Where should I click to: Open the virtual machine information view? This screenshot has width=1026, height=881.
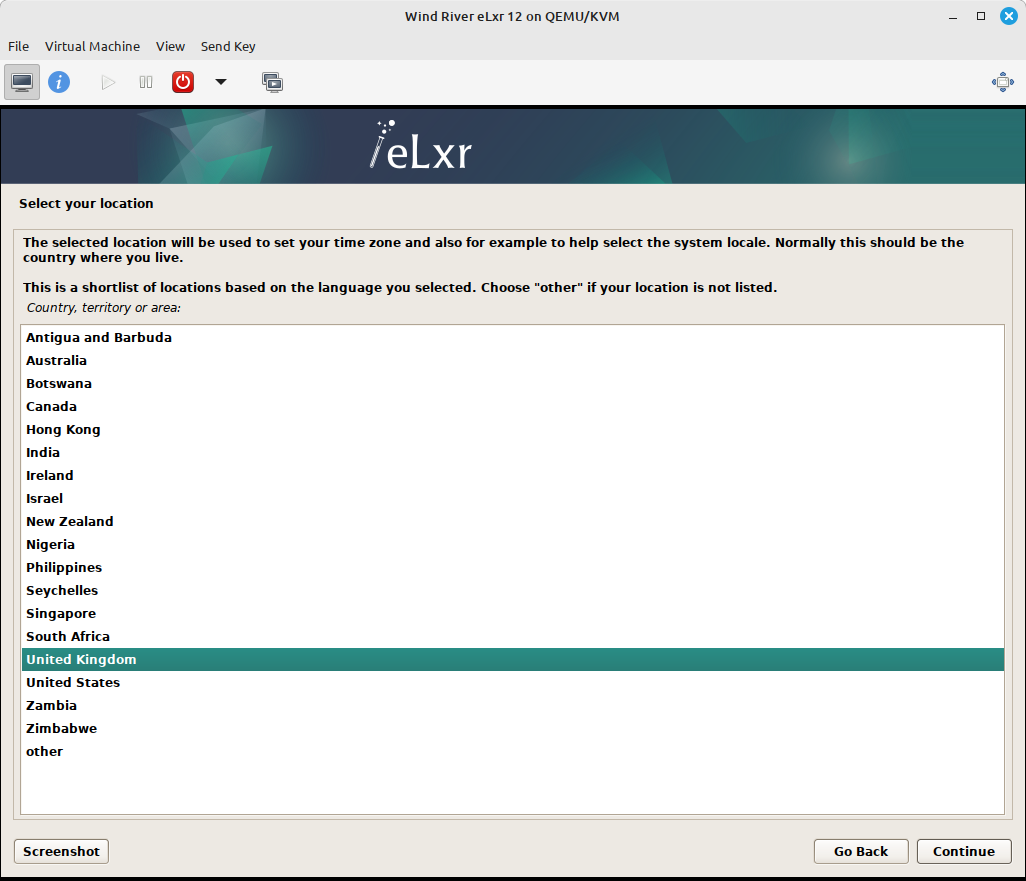click(59, 82)
